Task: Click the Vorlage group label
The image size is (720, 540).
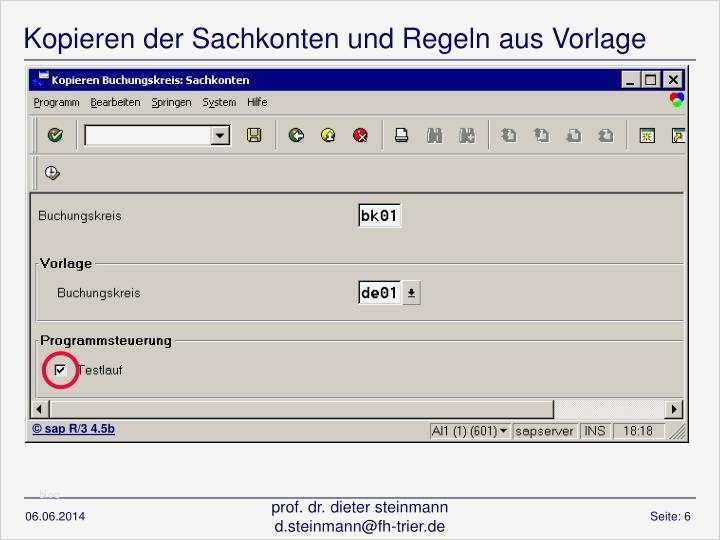Action: [x=66, y=264]
